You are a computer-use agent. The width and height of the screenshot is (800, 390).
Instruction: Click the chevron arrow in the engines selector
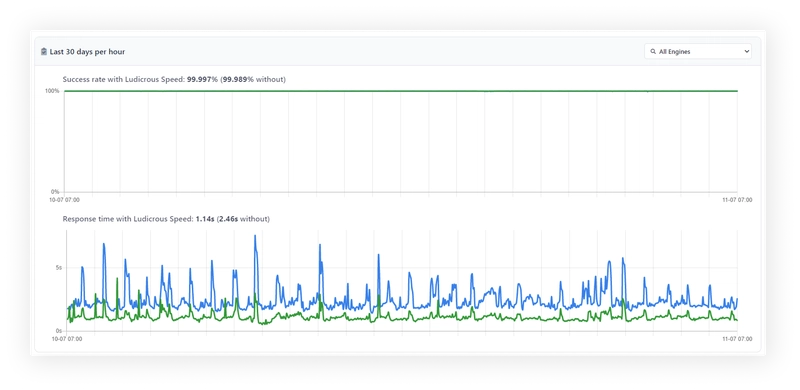point(746,52)
